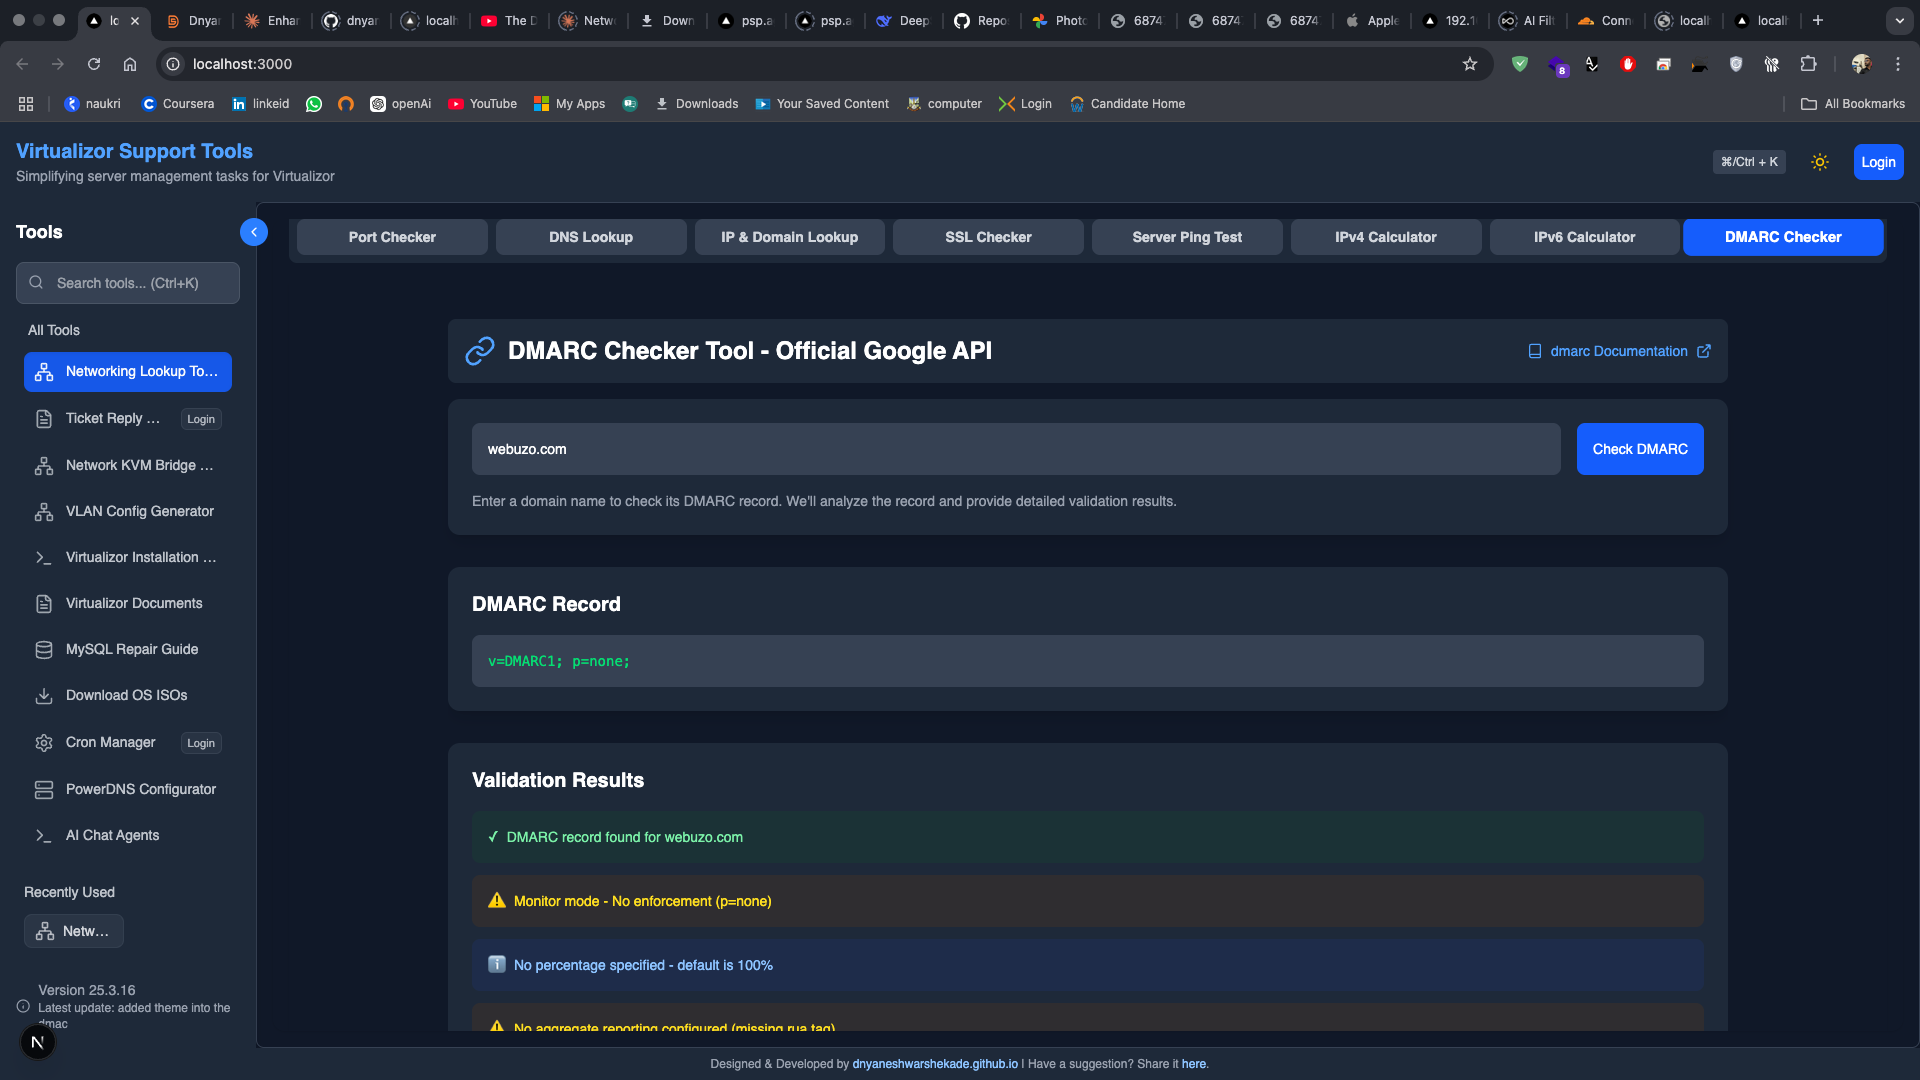Open a new browser tab with plus
The width and height of the screenshot is (1920, 1080).
tap(1818, 20)
